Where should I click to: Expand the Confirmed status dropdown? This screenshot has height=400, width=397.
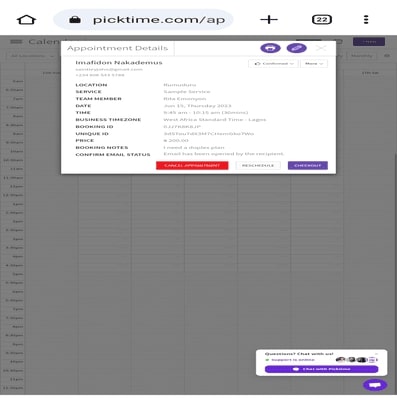point(273,63)
